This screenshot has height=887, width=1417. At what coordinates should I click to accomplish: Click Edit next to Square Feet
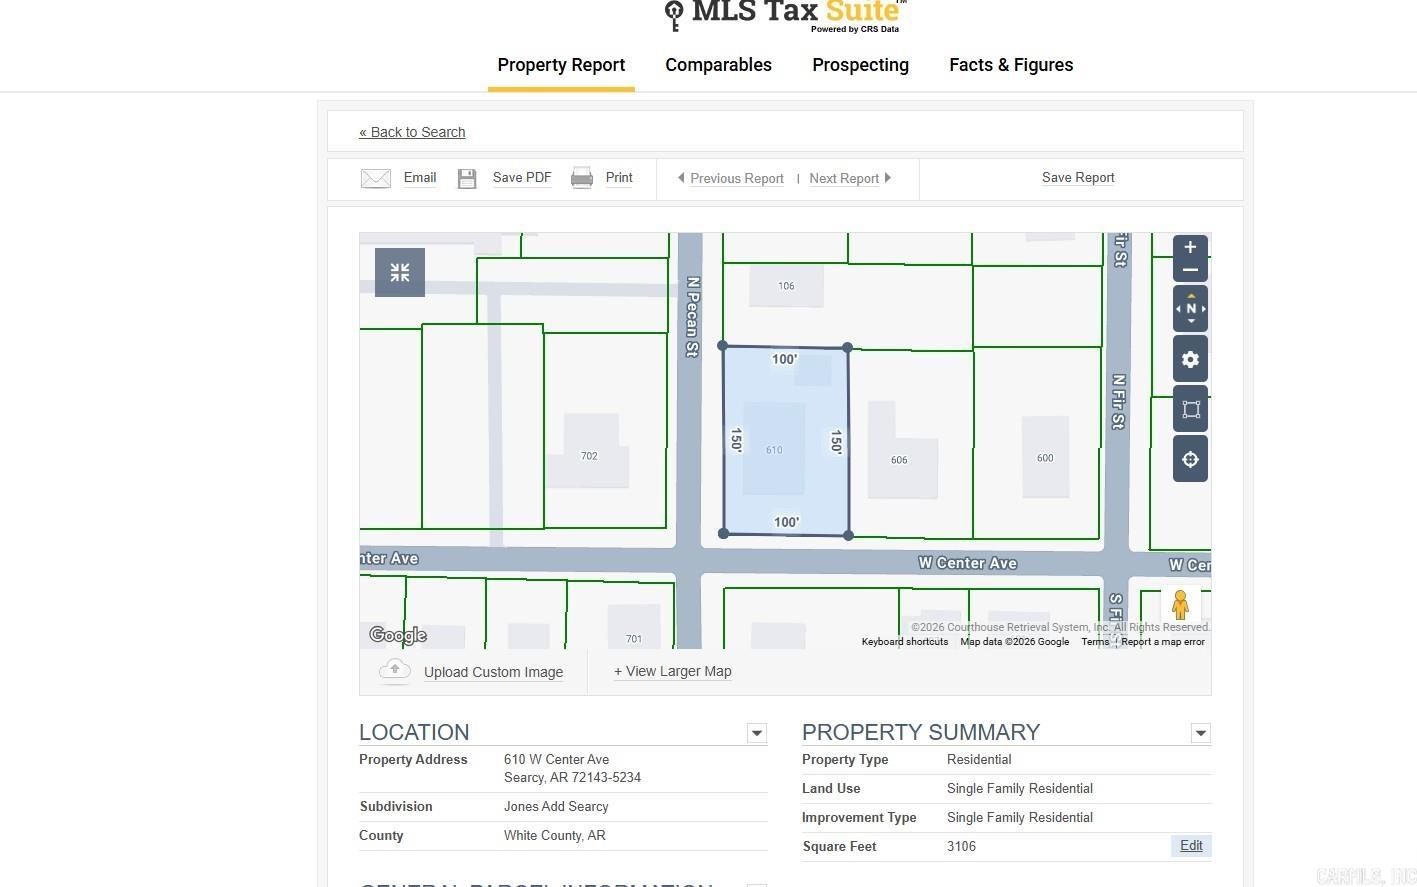click(1191, 846)
